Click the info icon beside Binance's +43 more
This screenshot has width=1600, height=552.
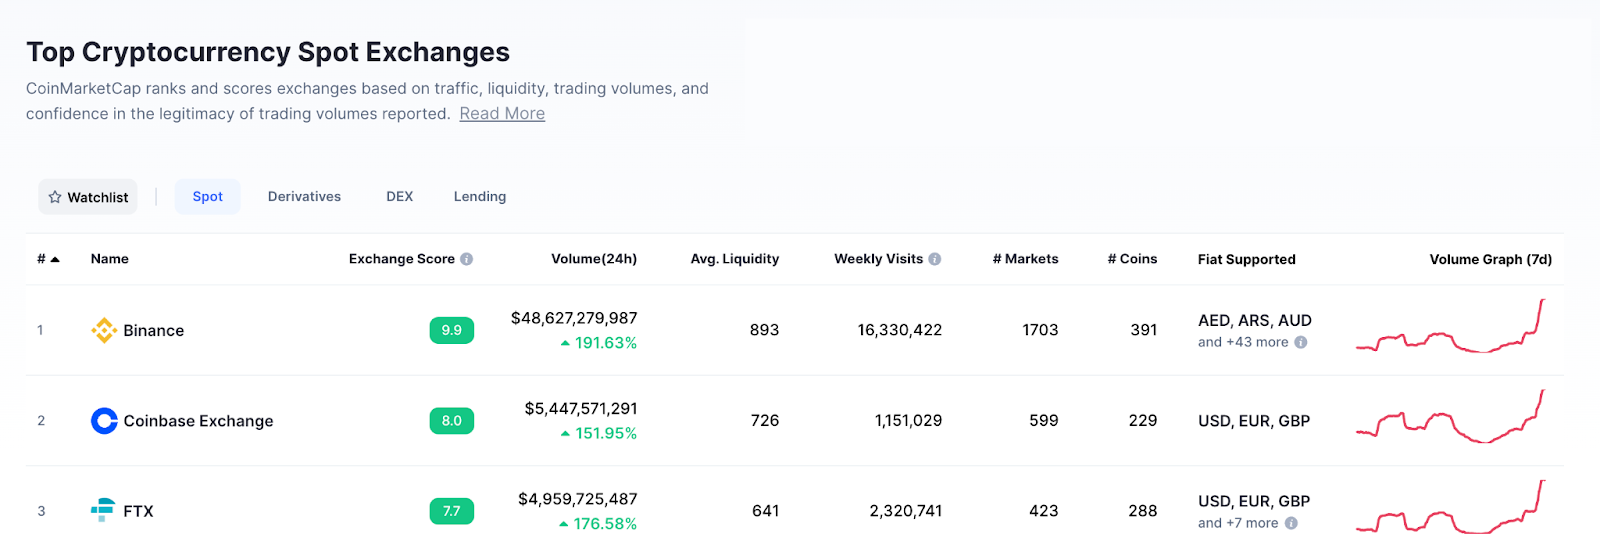click(1301, 342)
